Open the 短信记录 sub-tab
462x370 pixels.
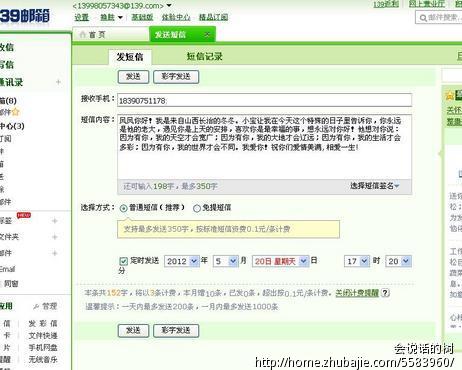point(204,56)
